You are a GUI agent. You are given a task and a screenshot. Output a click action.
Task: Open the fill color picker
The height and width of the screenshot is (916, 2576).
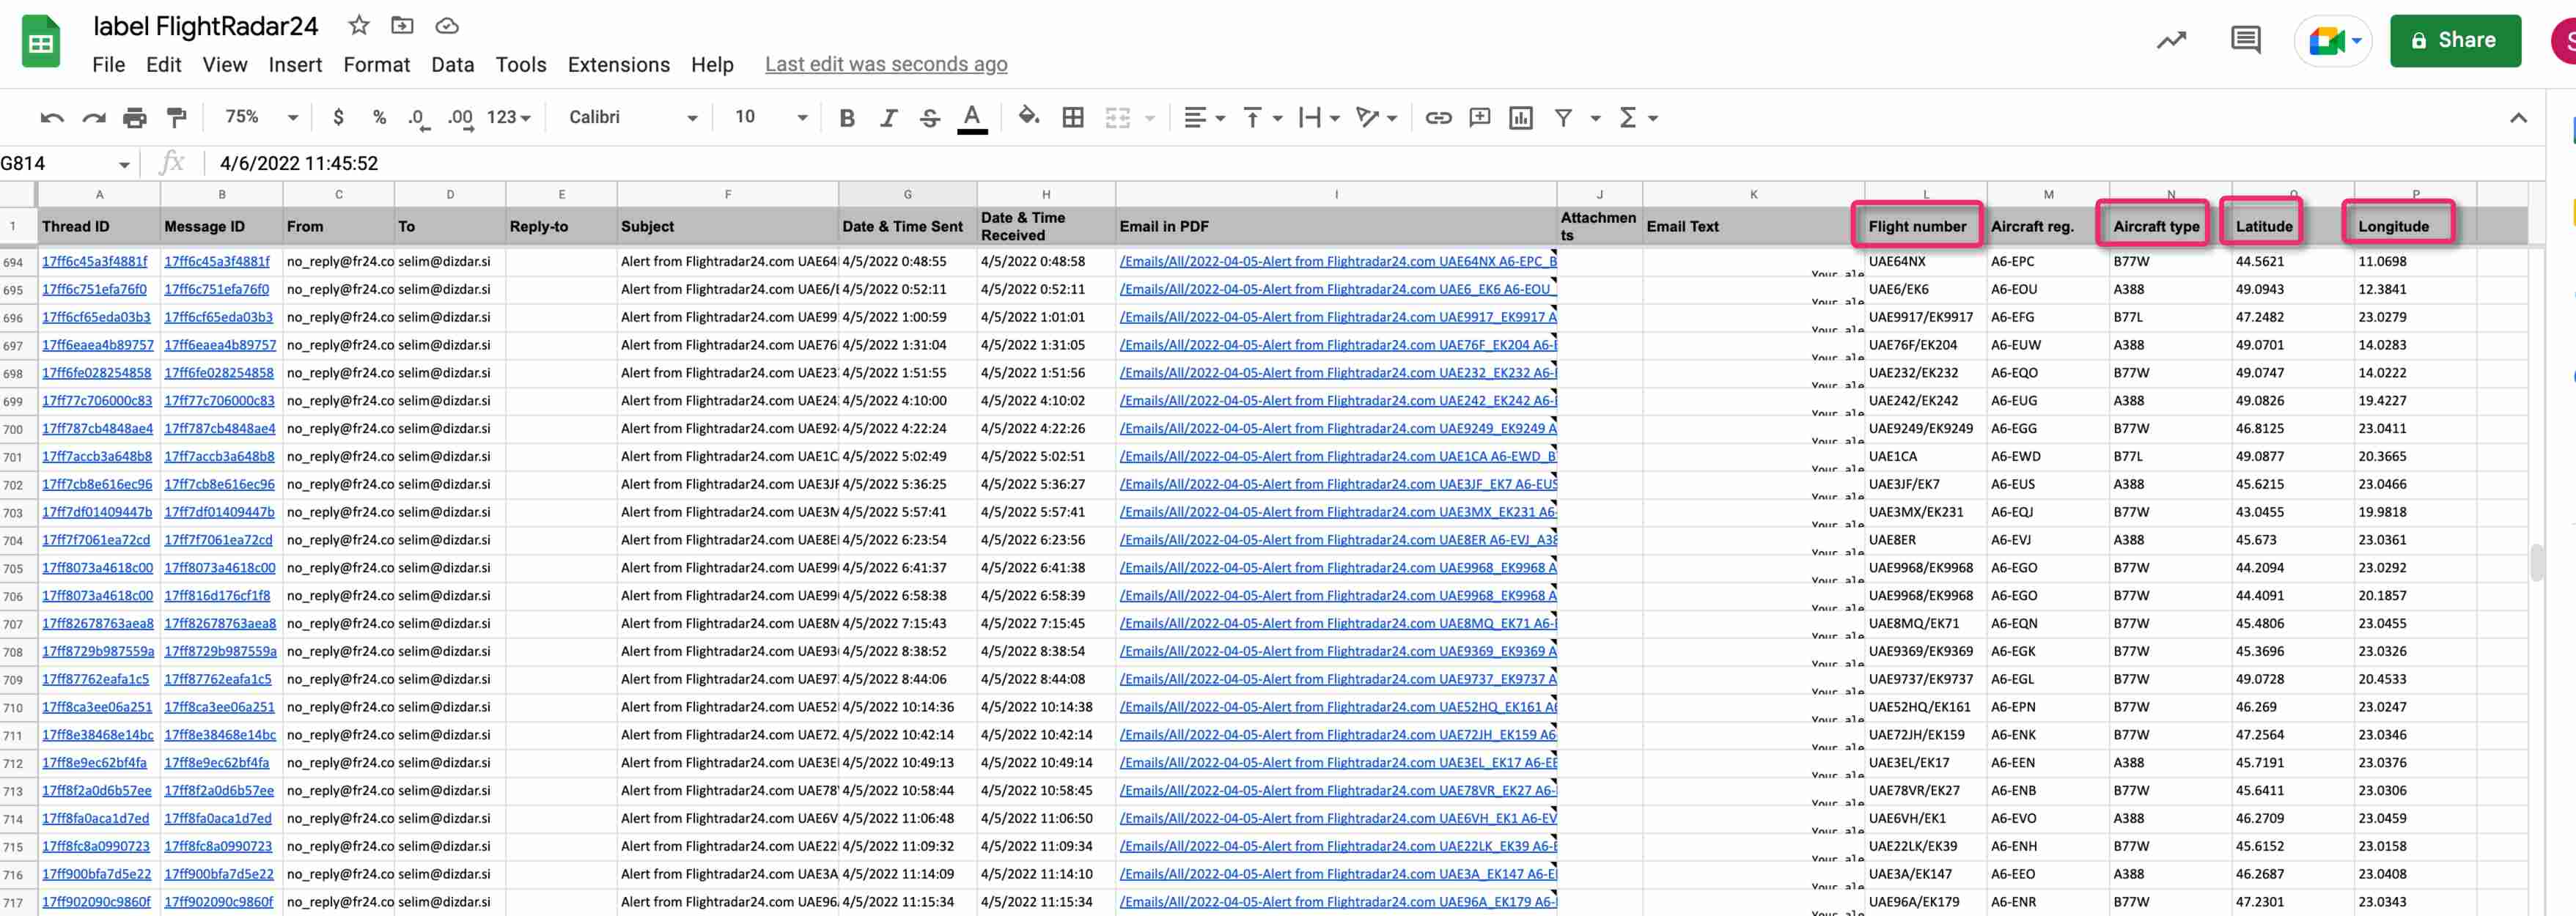tap(1029, 117)
